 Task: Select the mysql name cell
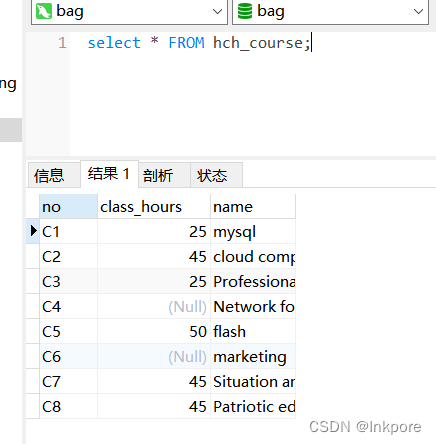coord(253,231)
